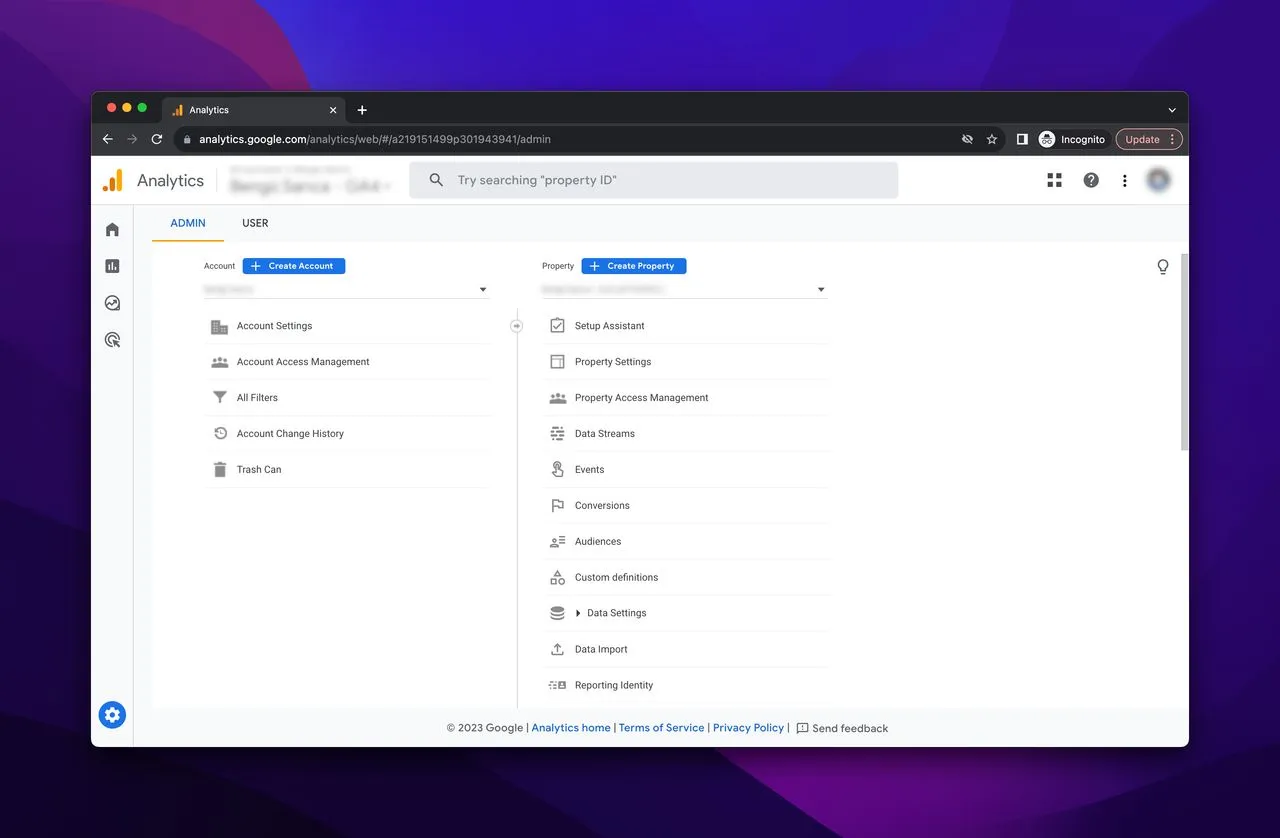This screenshot has height=838, width=1280.
Task: Bookmark the page with star icon
Action: (x=992, y=140)
